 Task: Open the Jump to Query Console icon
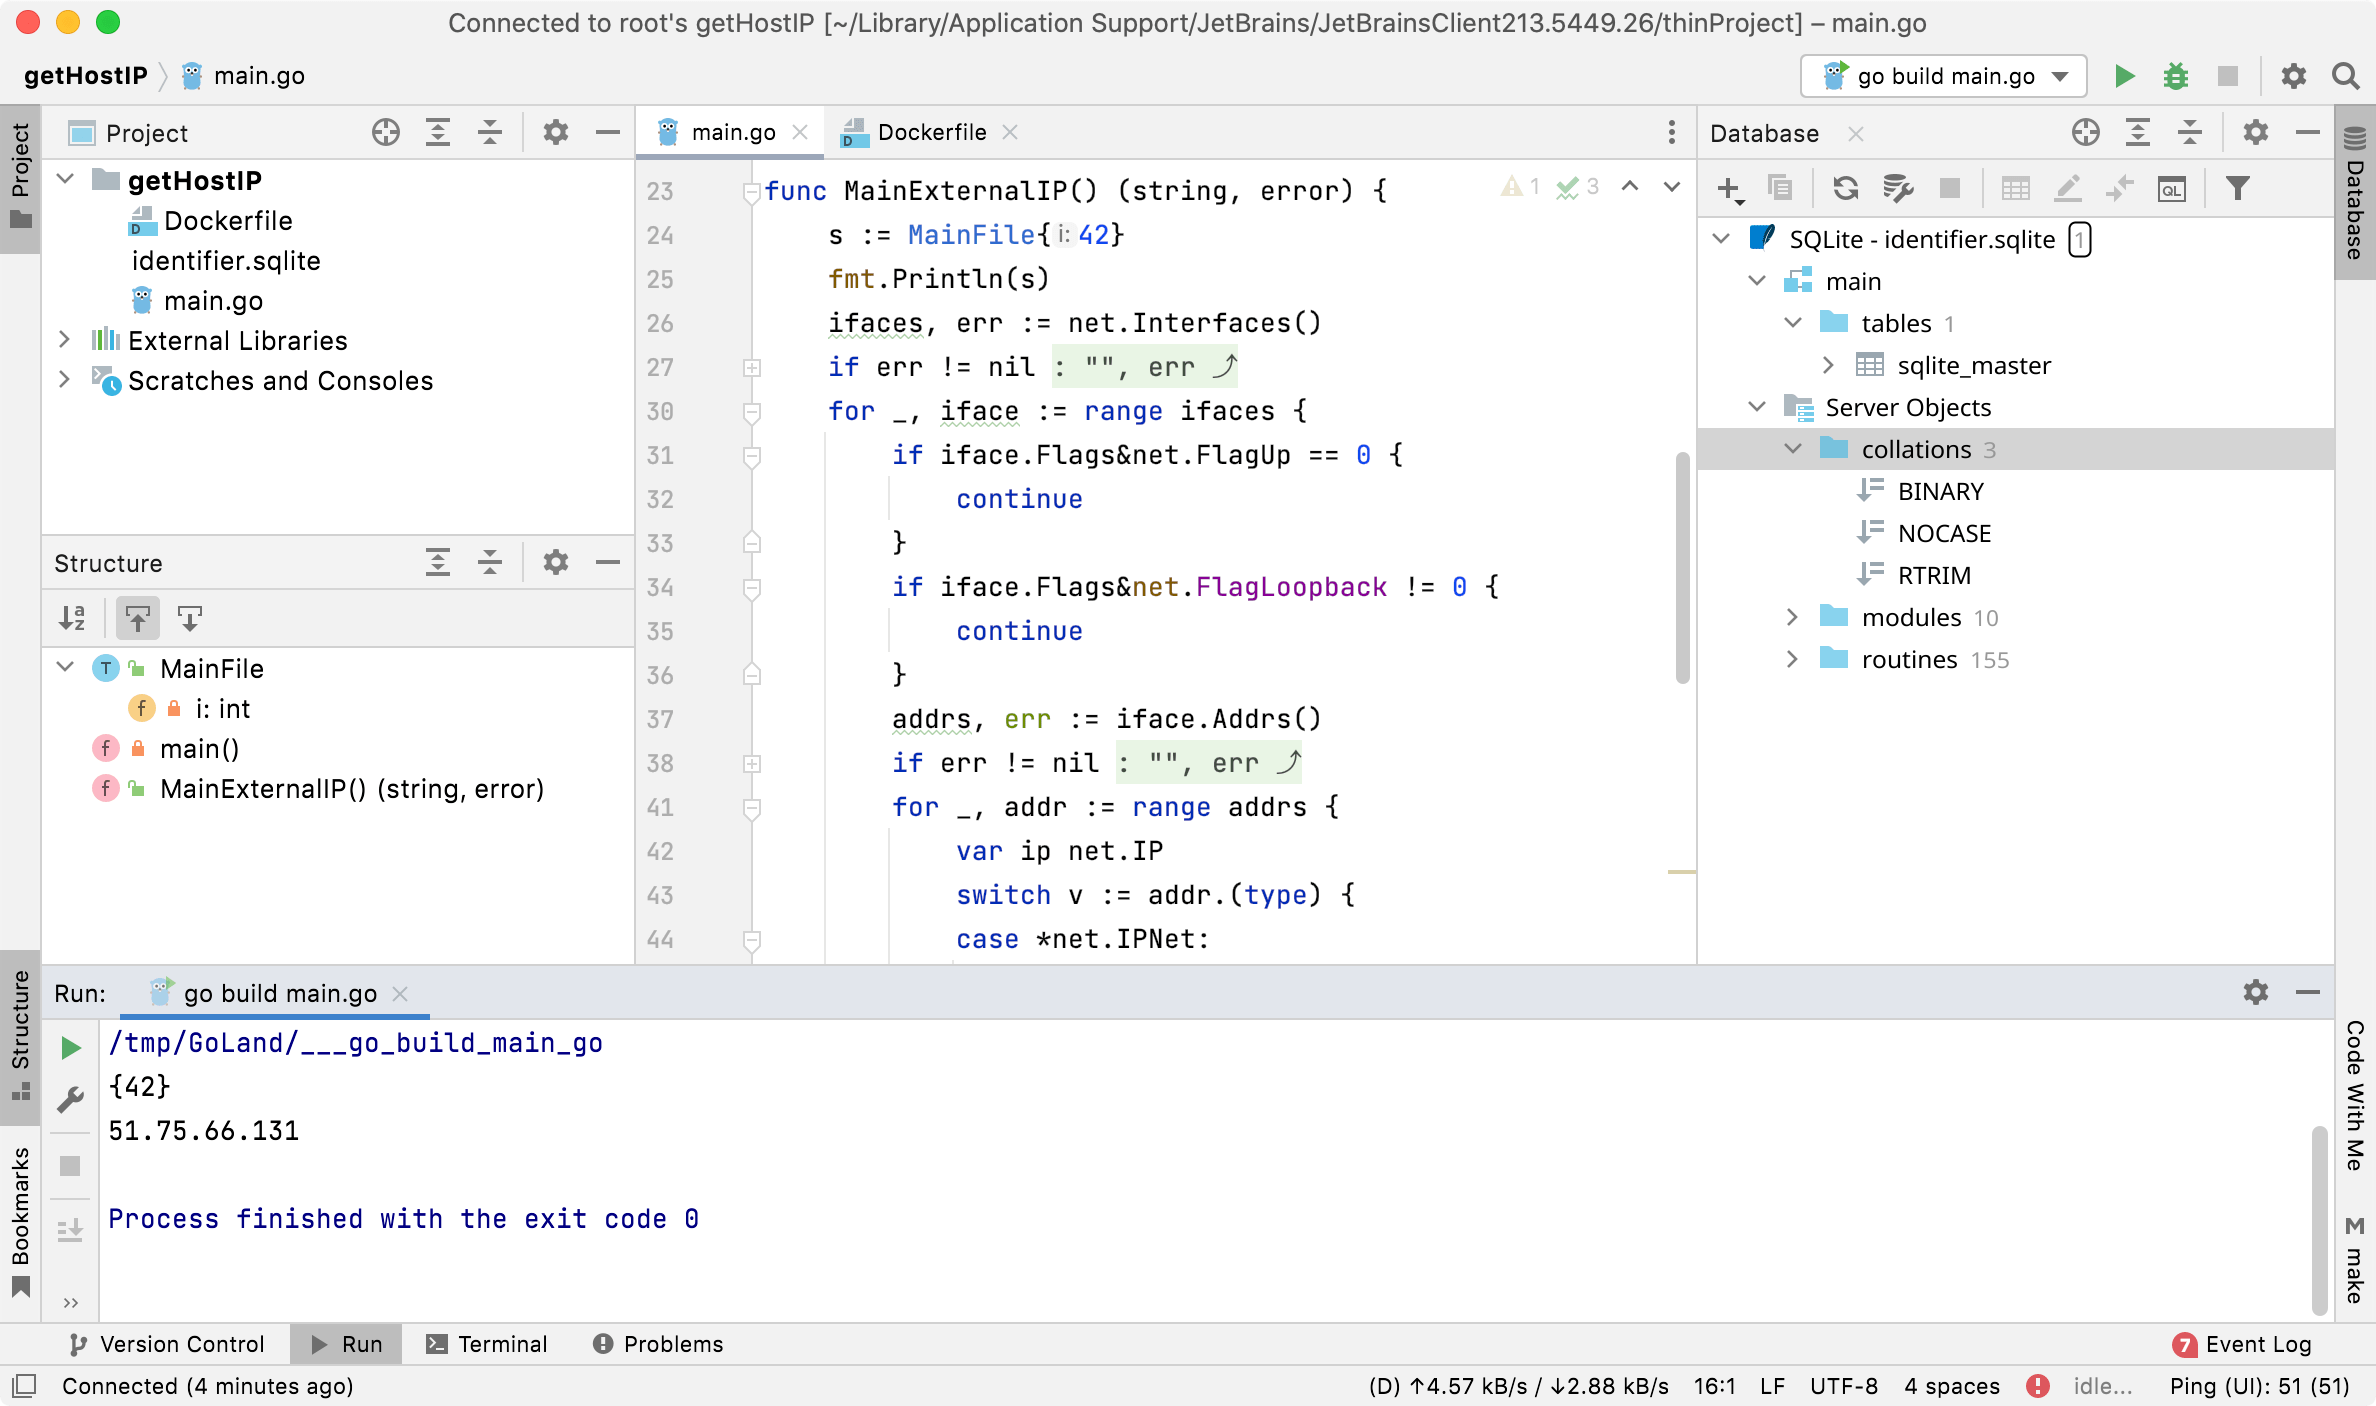click(x=2172, y=188)
